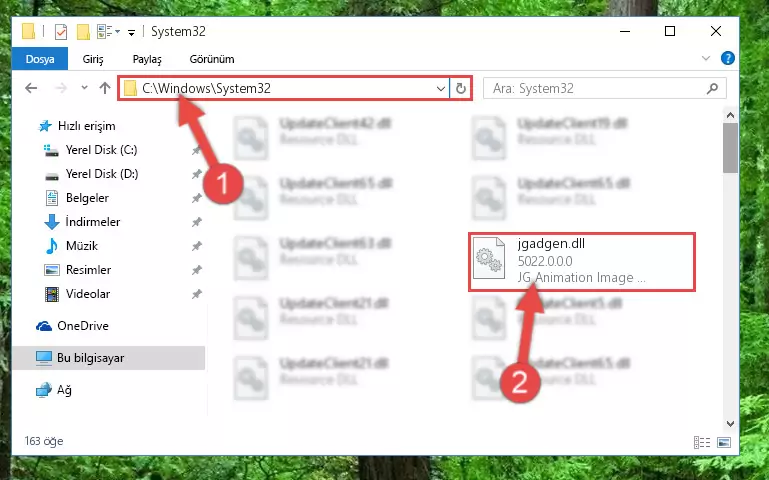Image resolution: width=769 pixels, height=480 pixels.
Task: Click the vertical scrollbar thumb
Action: click(x=730, y=148)
